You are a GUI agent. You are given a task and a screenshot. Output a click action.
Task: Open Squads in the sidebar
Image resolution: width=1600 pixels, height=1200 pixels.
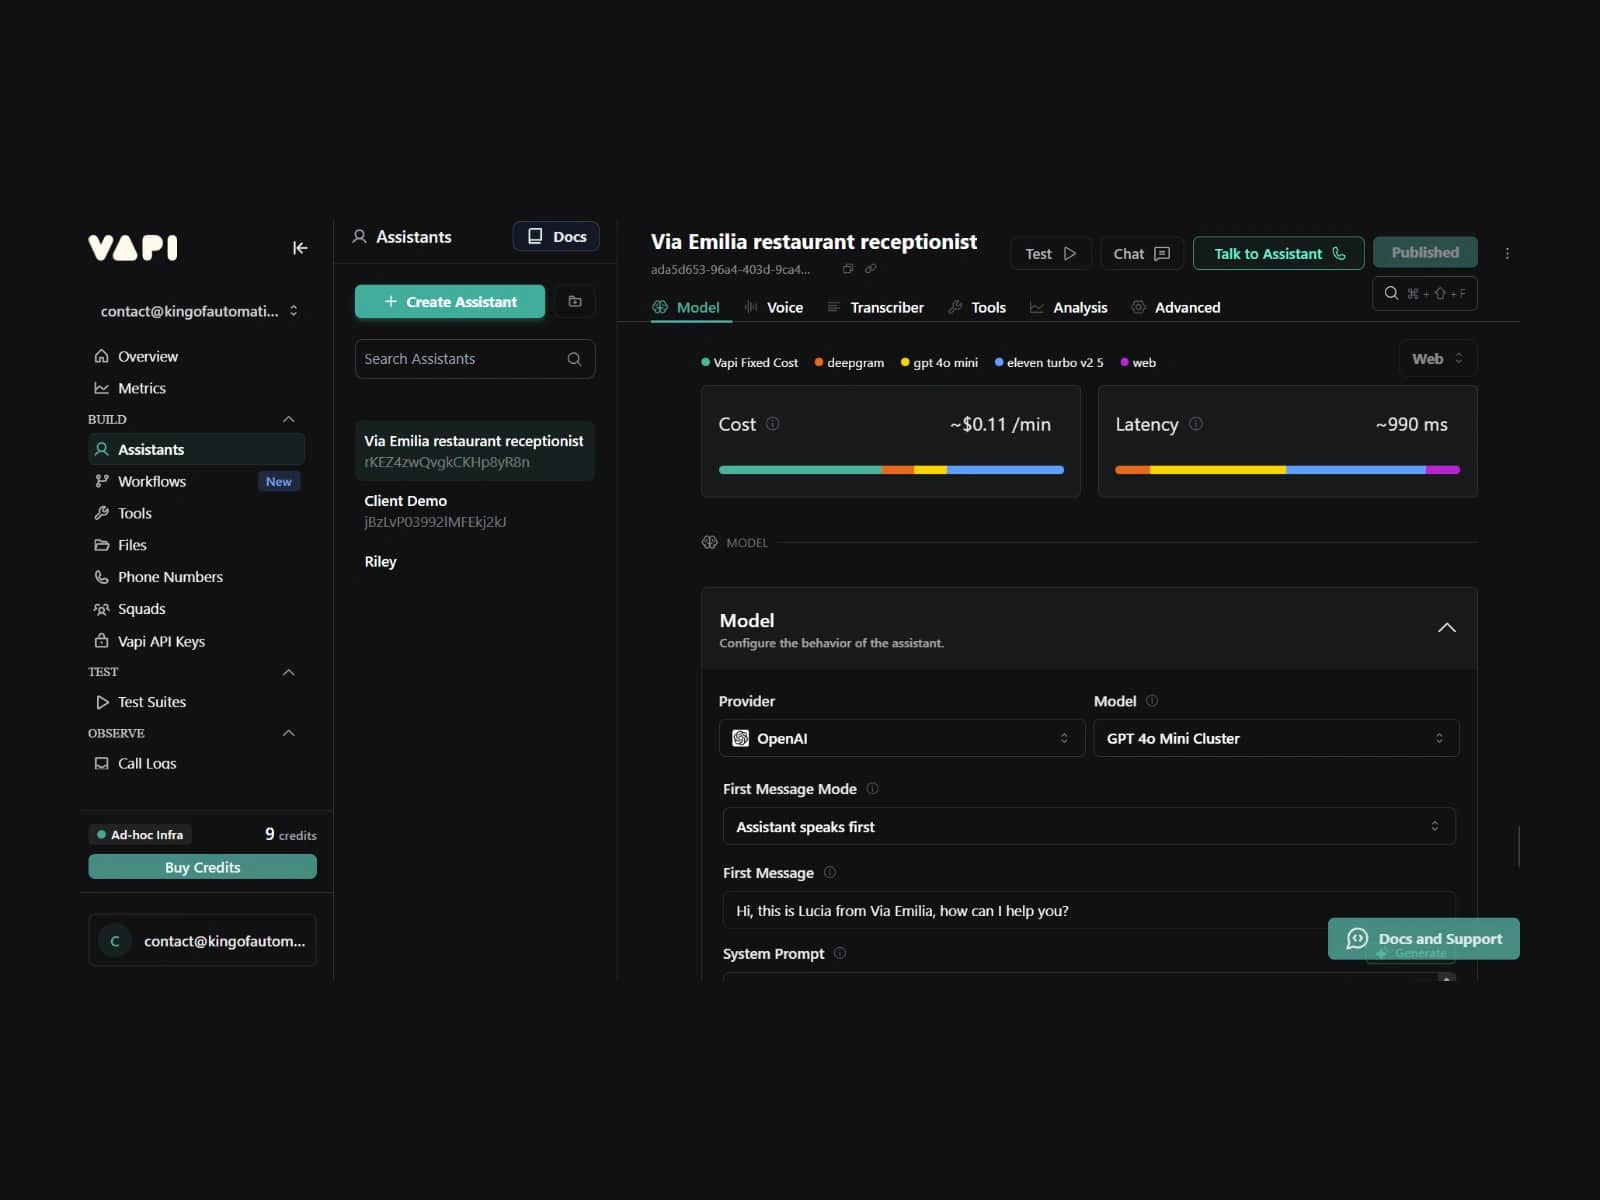196,610
